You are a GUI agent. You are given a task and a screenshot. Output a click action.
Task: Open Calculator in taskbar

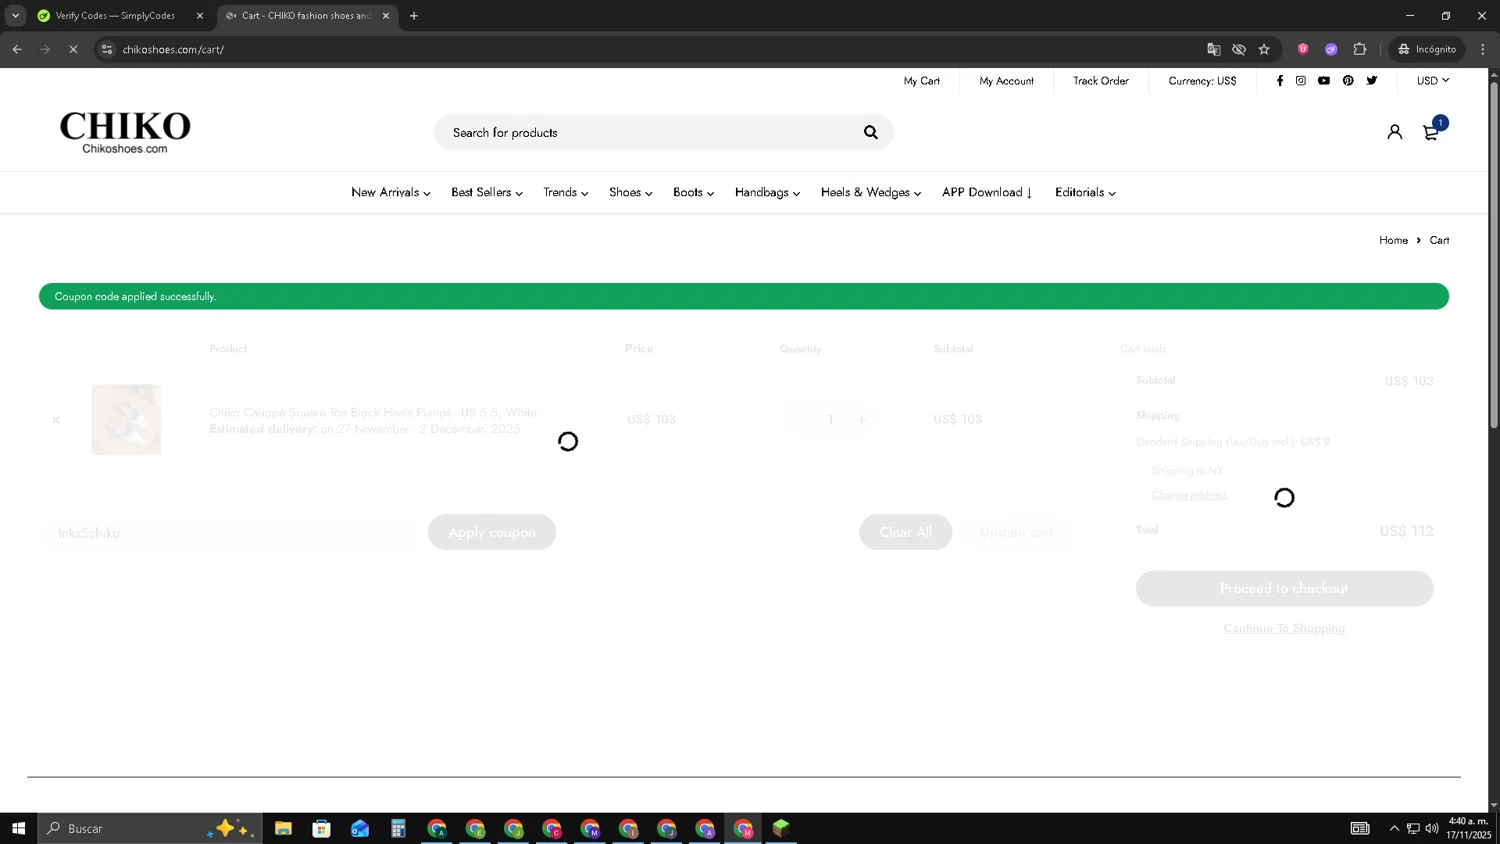(398, 828)
